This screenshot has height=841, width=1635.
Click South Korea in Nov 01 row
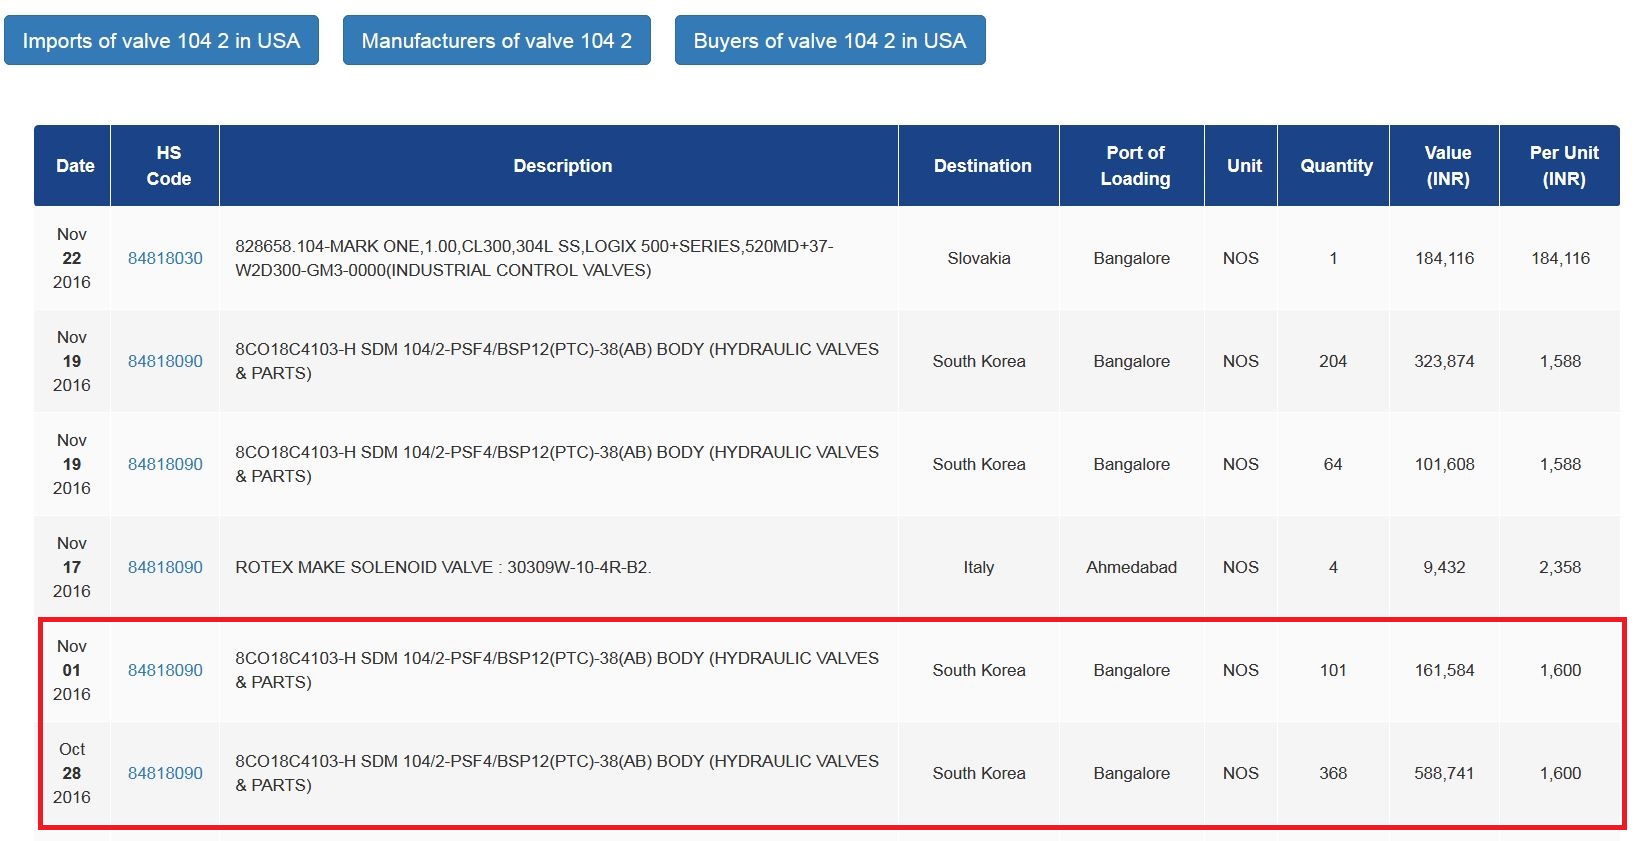(979, 670)
